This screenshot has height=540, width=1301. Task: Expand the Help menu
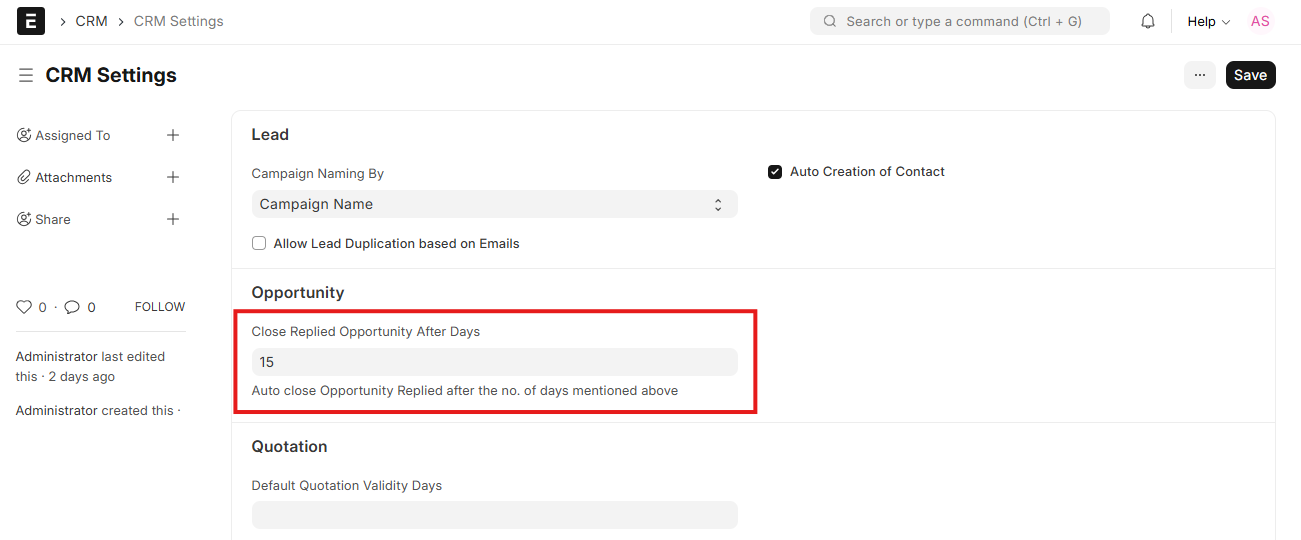1208,21
